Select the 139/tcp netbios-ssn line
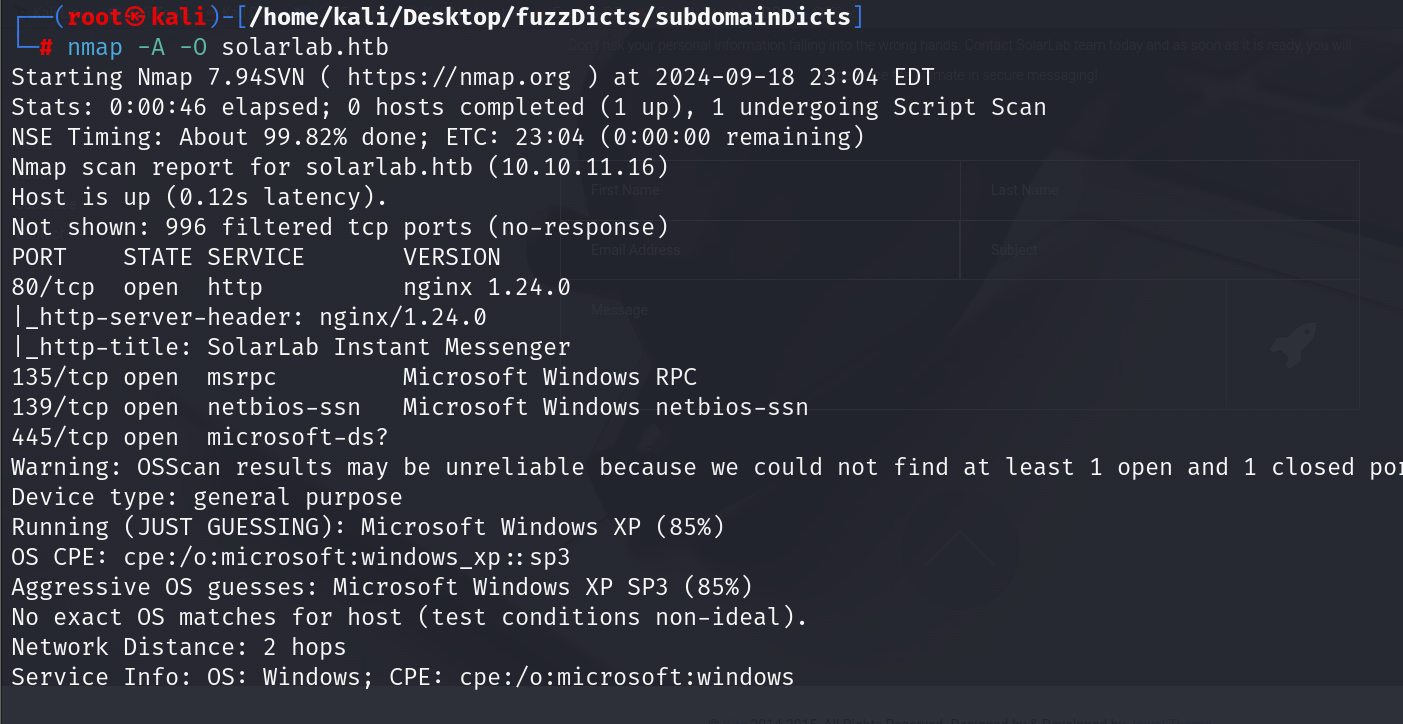 pyautogui.click(x=410, y=407)
